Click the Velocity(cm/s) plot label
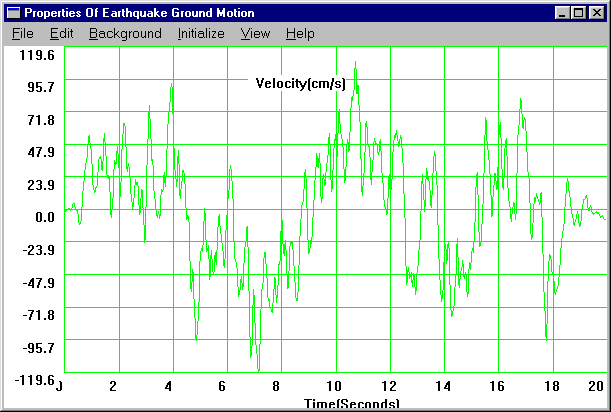Image resolution: width=611 pixels, height=412 pixels. 300,83
